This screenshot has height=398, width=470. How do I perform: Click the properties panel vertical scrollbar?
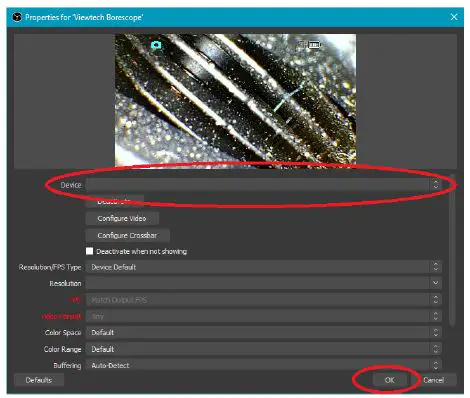pos(452,250)
